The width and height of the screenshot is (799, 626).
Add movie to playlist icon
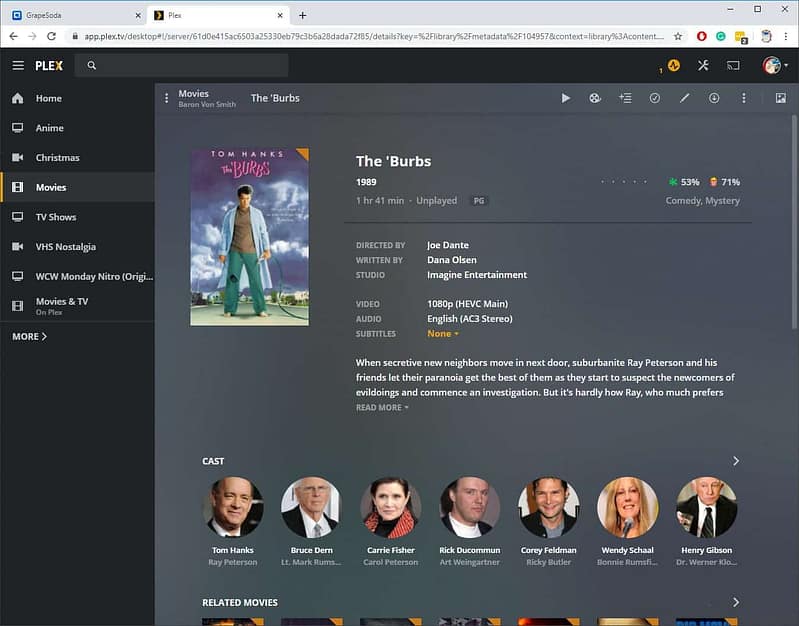click(x=625, y=98)
